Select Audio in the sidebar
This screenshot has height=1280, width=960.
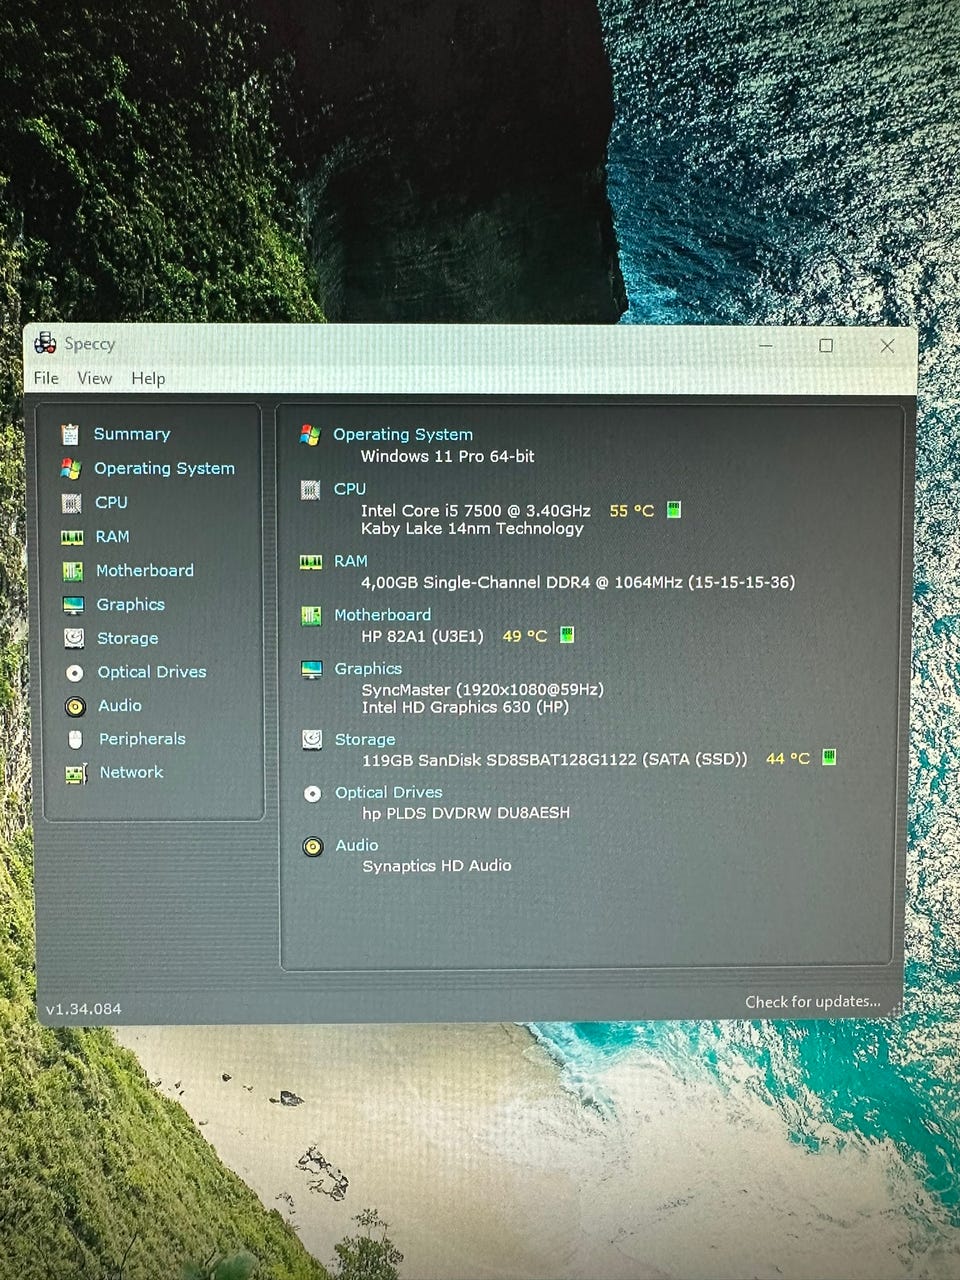pos(120,706)
